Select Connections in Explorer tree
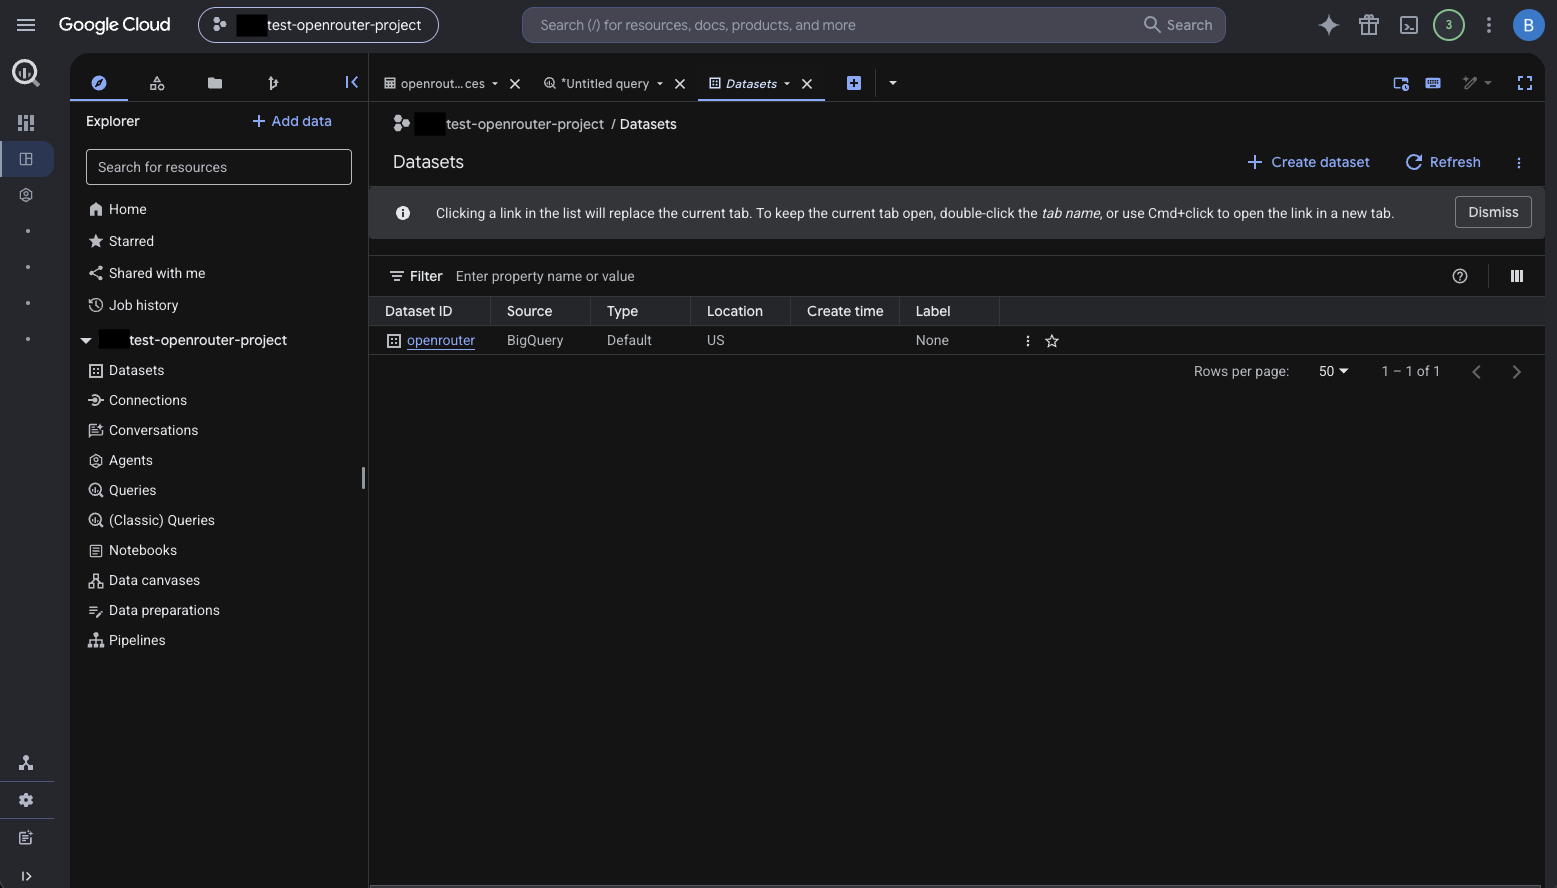This screenshot has height=888, width=1557. click(x=147, y=400)
